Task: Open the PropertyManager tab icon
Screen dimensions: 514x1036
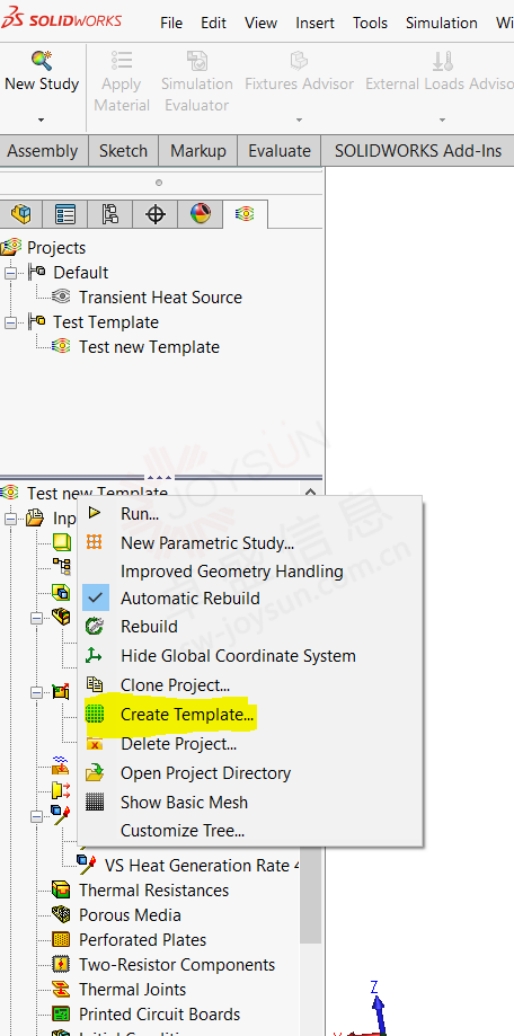Action: pyautogui.click(x=65, y=214)
